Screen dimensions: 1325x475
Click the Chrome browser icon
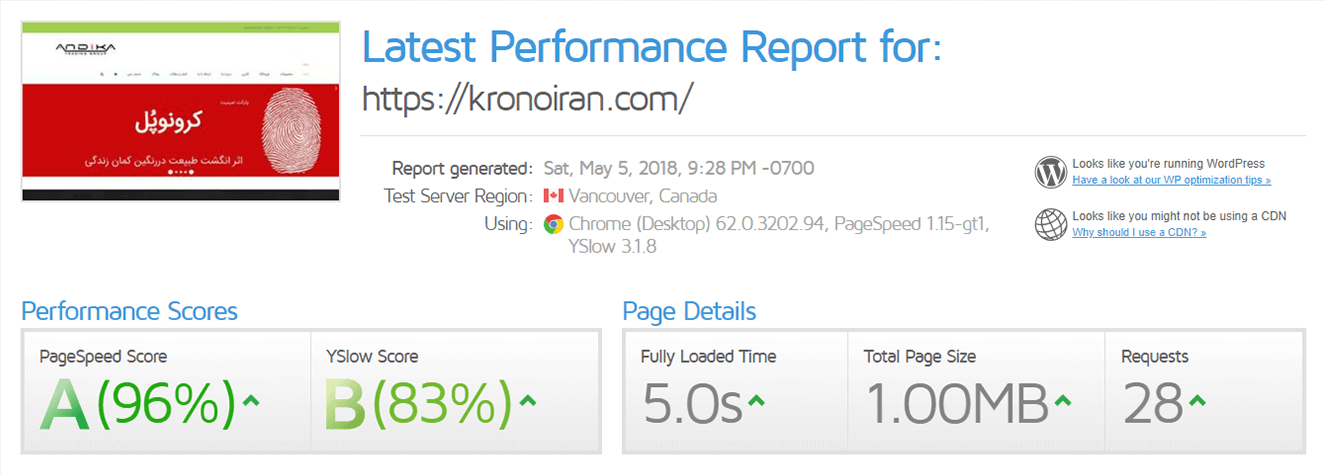[x=553, y=224]
